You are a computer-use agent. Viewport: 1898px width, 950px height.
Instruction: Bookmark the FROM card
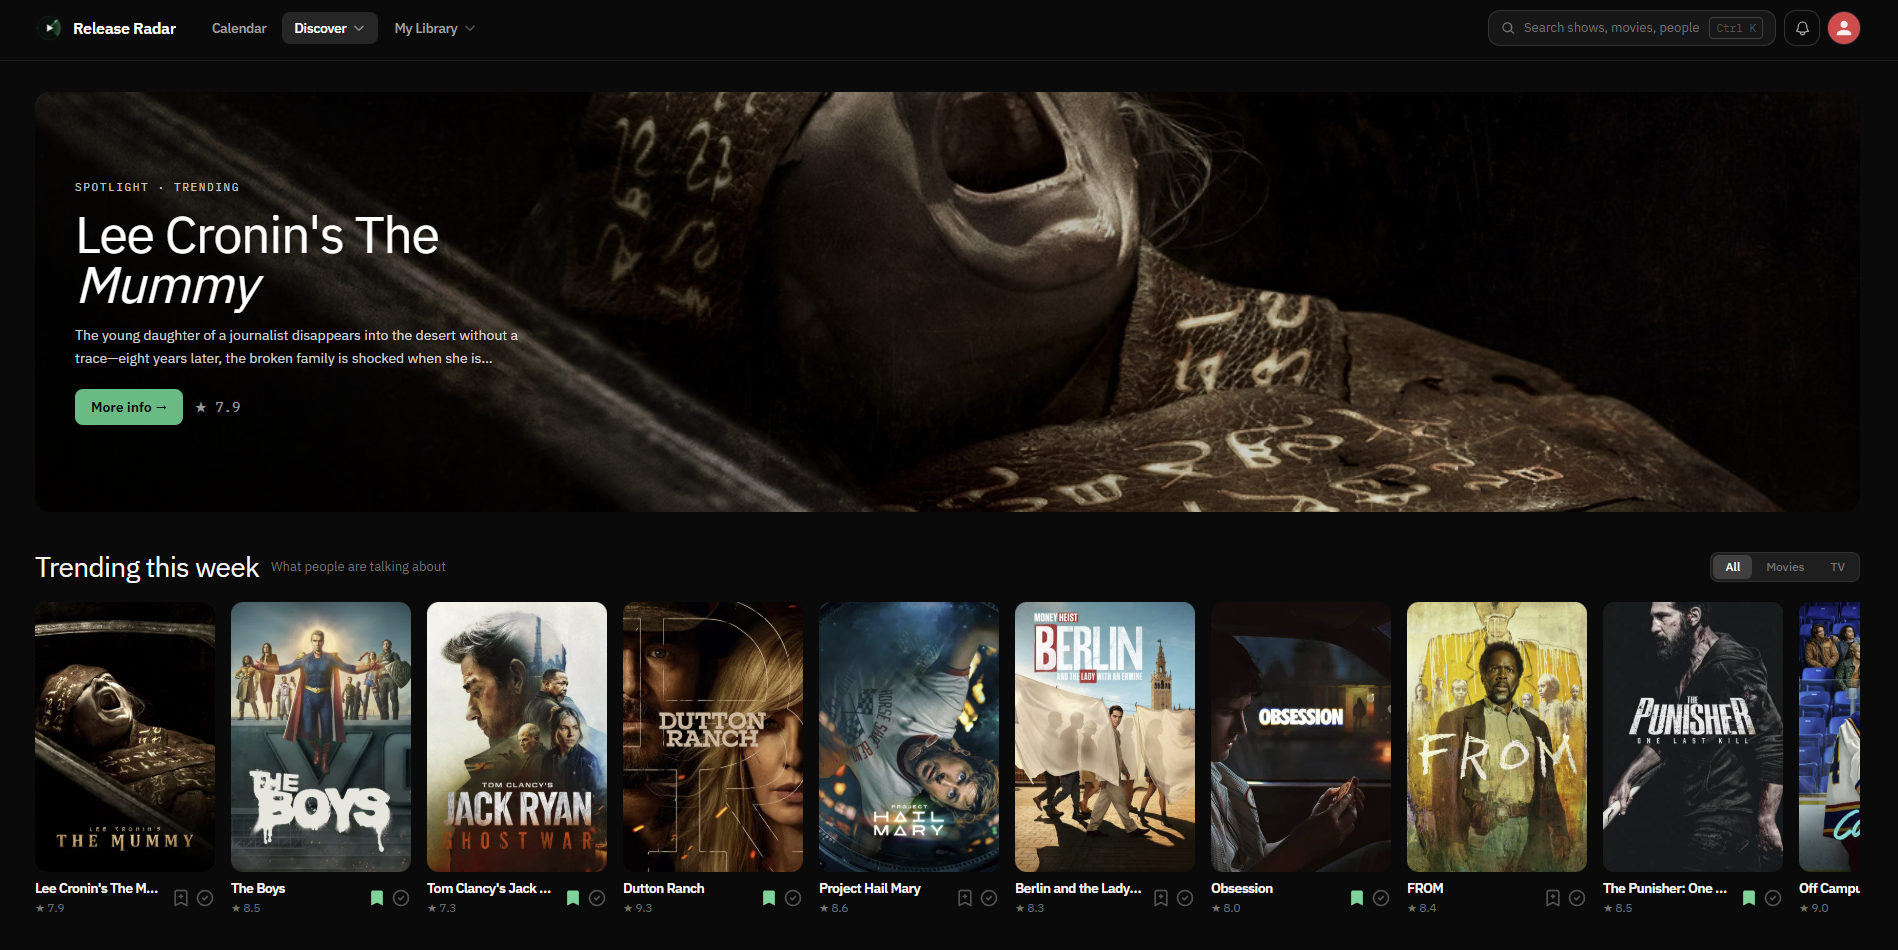(1553, 898)
